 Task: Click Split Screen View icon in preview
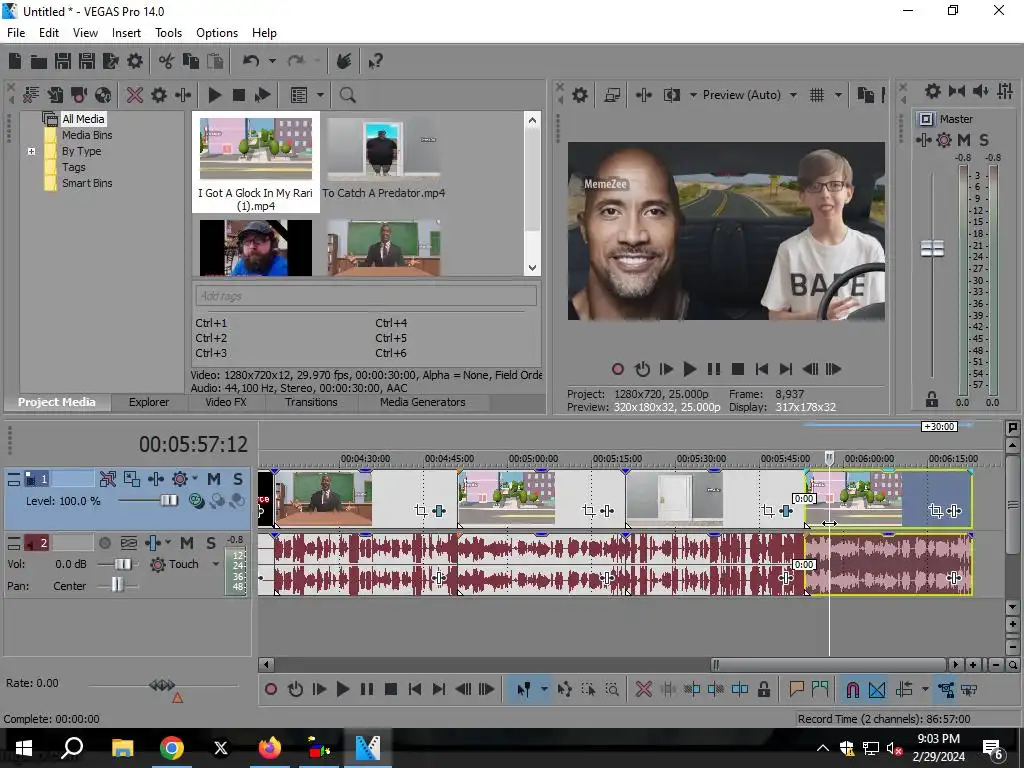[672, 95]
